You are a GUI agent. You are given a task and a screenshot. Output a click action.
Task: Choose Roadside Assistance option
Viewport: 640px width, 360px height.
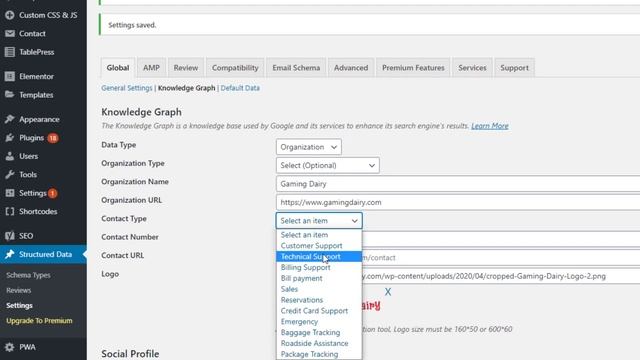319,343
